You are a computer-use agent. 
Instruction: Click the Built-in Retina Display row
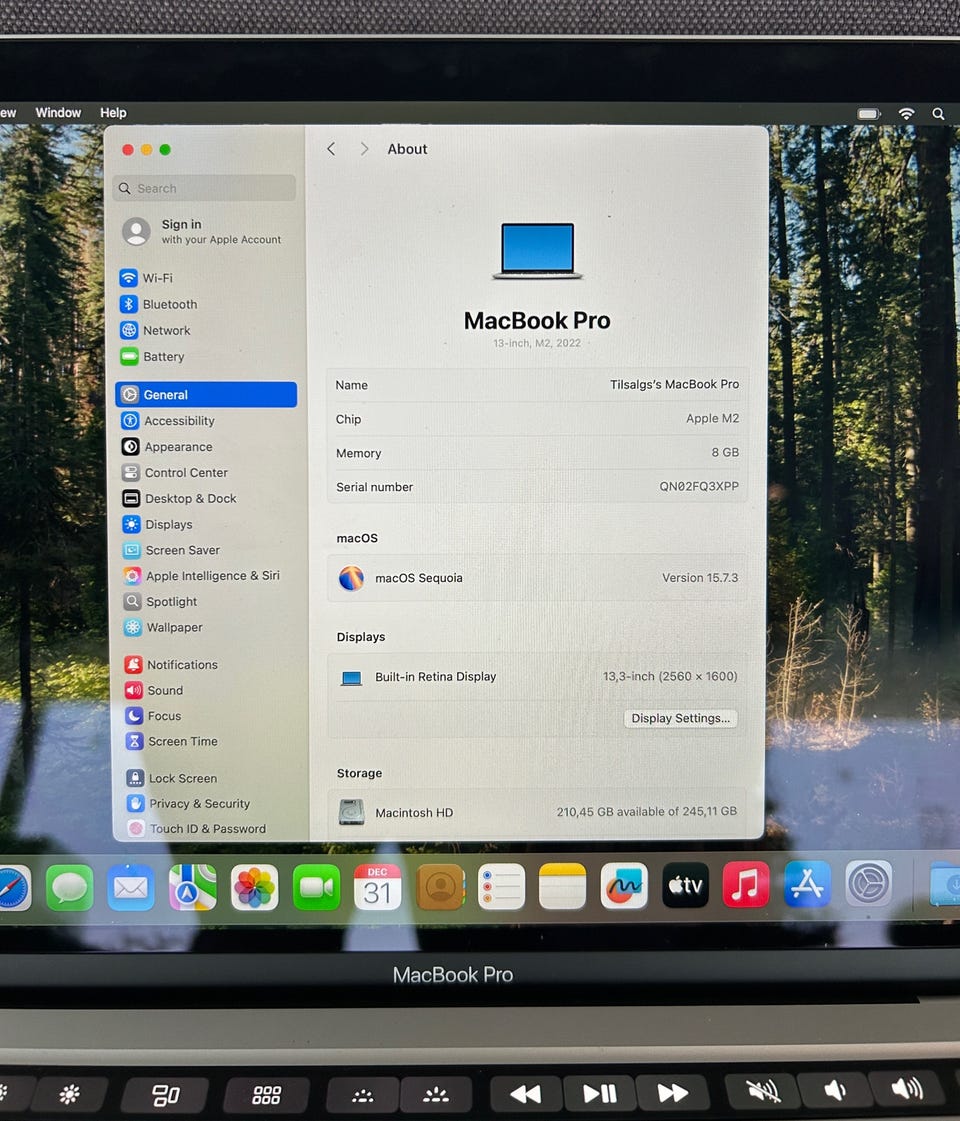pos(538,676)
